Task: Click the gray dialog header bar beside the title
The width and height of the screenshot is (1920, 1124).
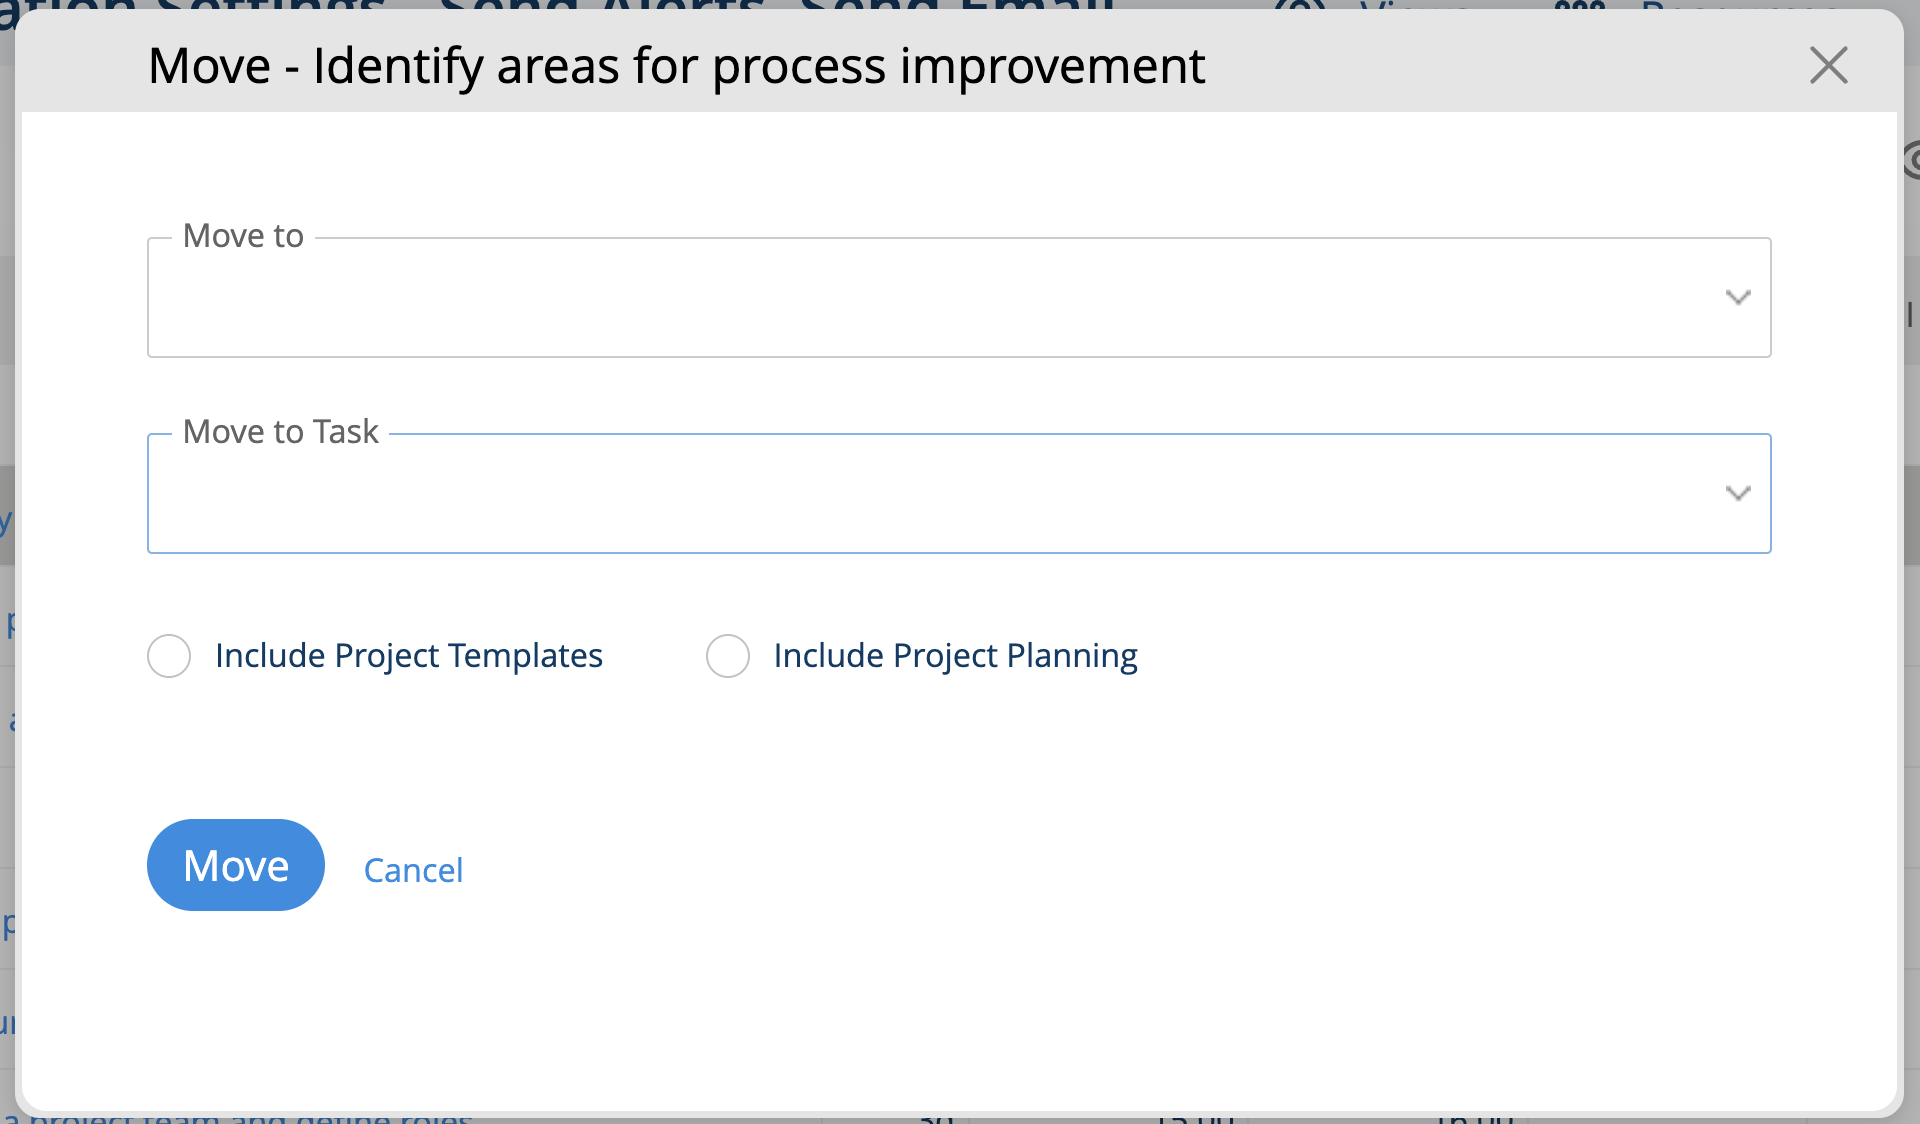Action: pos(1500,66)
